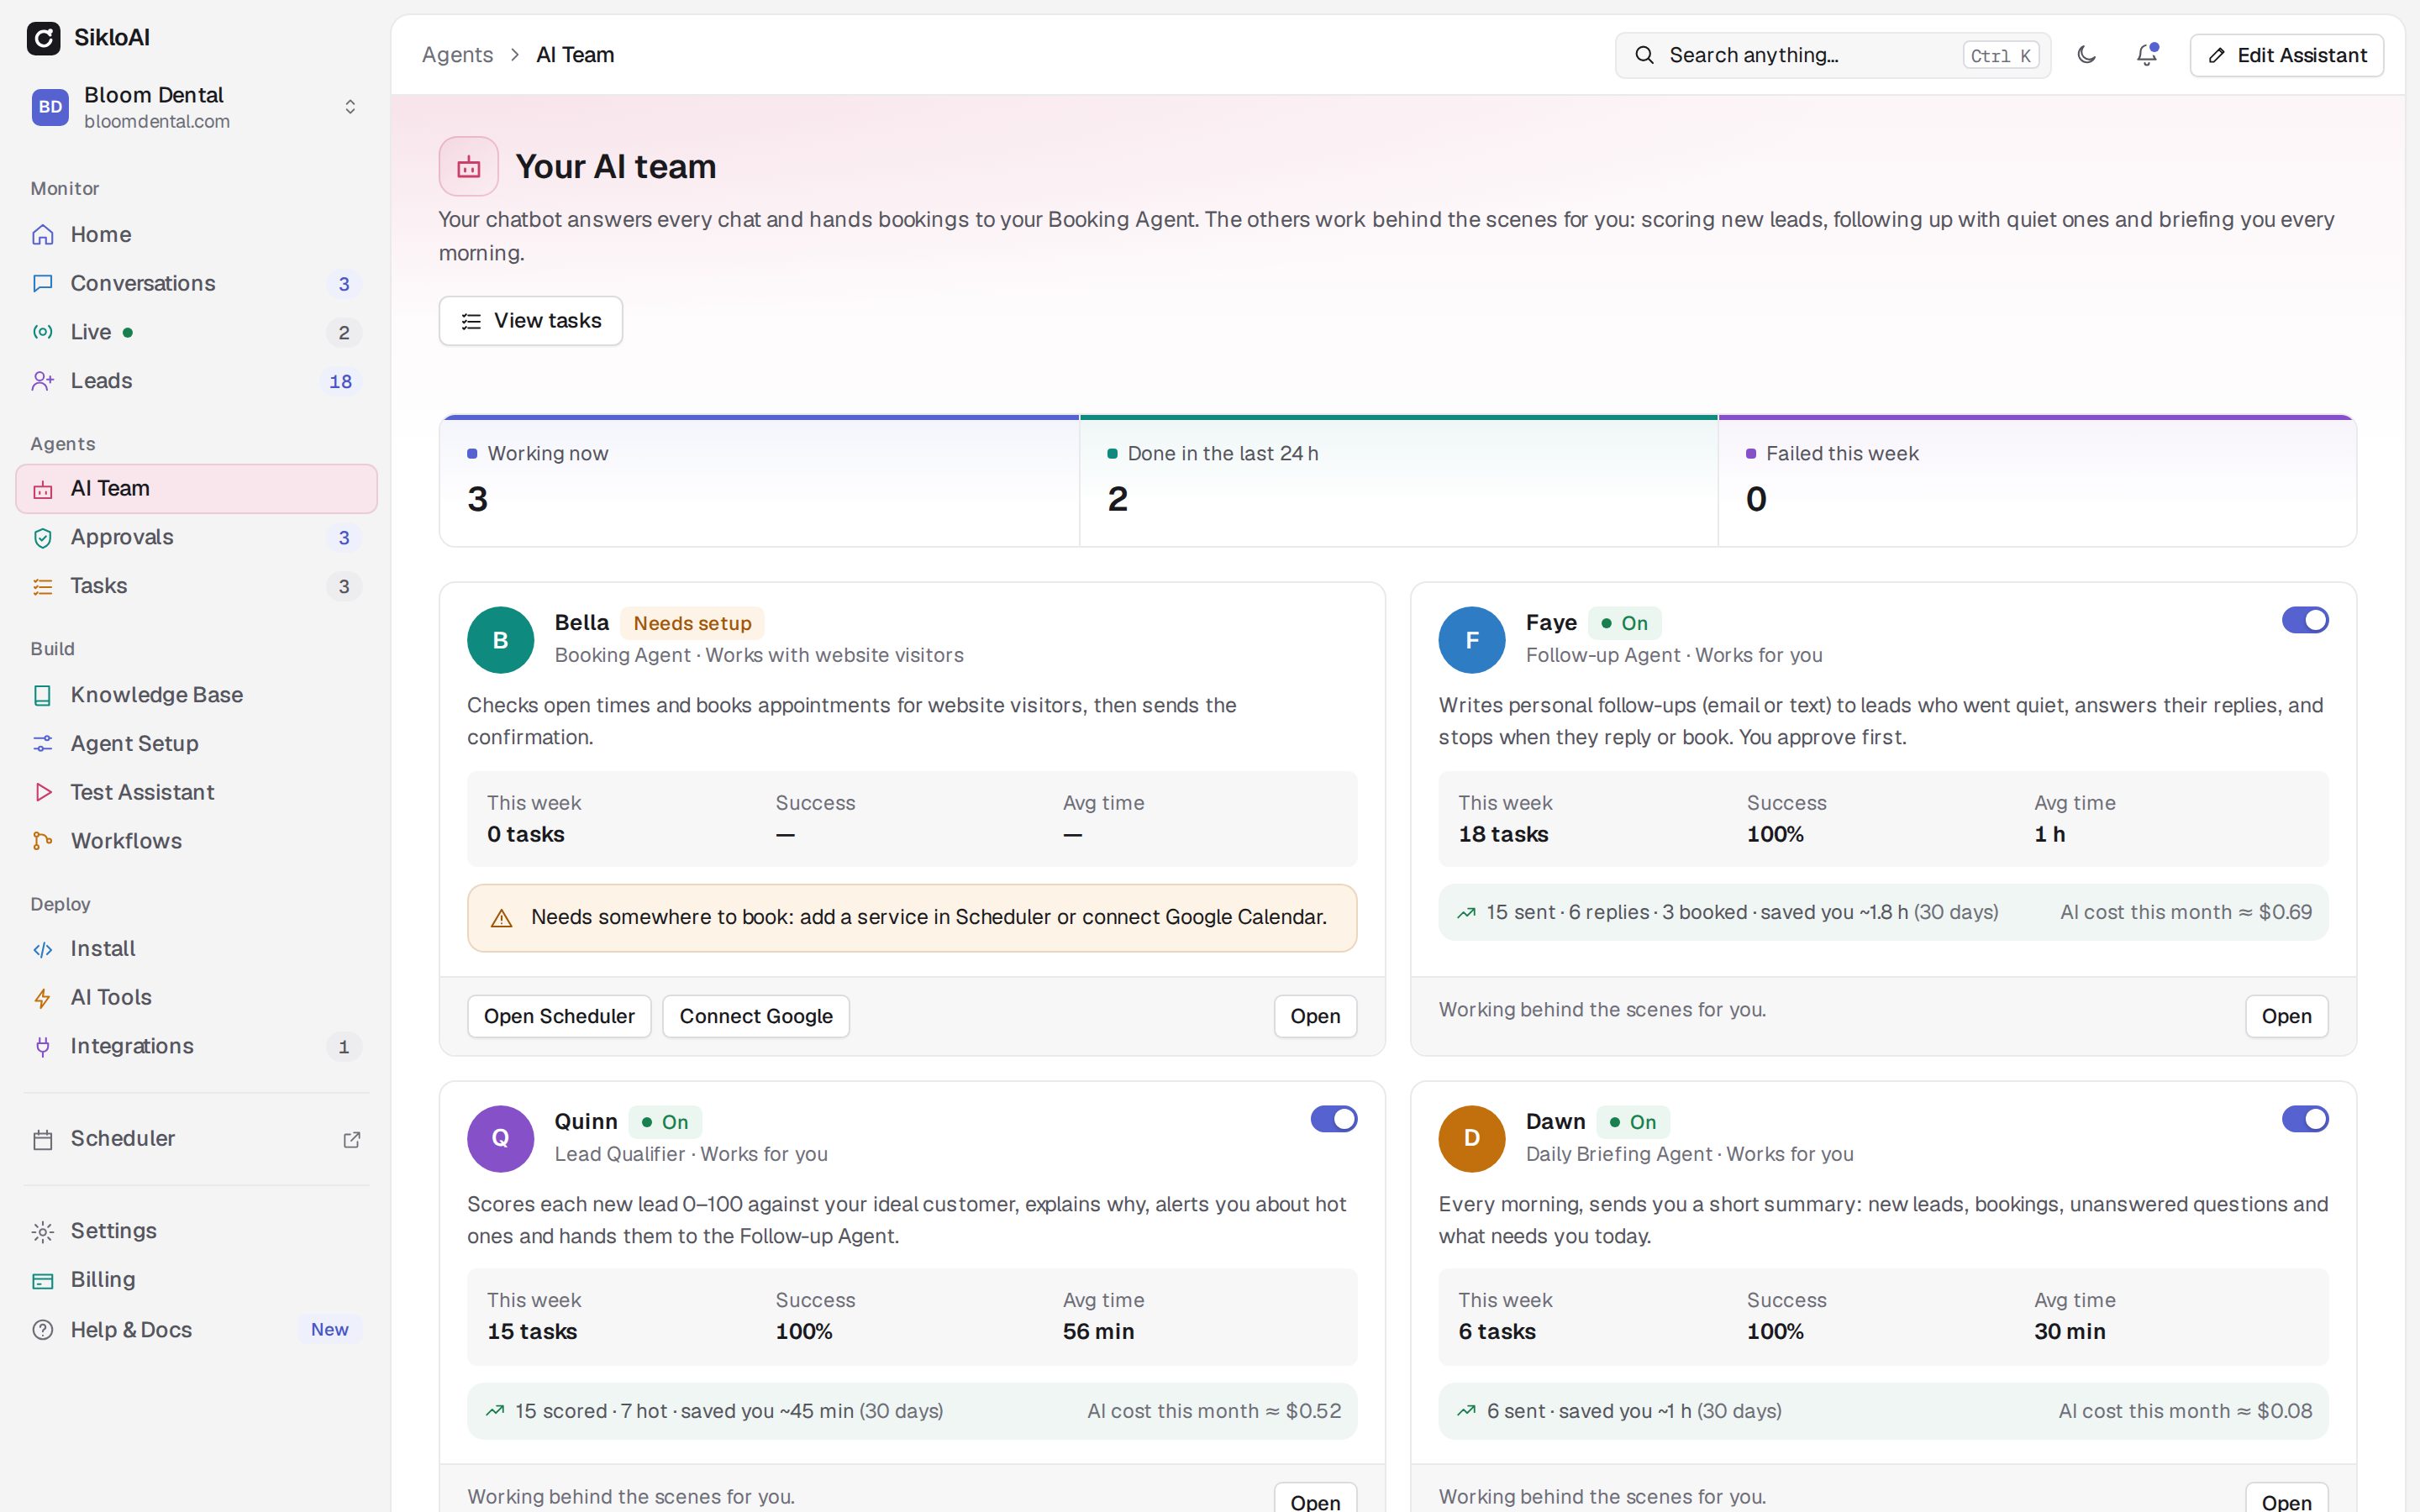Click Connect Google on Bella's card

pos(756,1016)
